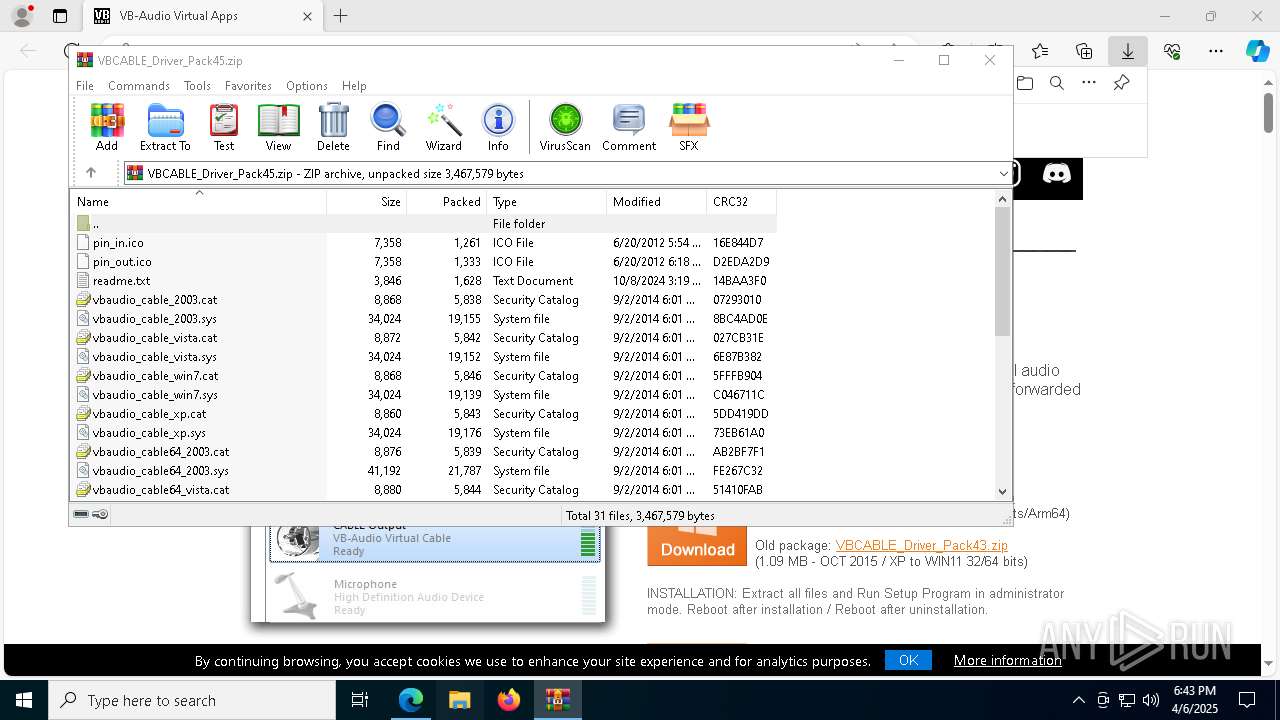Sort files by Type column

tap(546, 202)
